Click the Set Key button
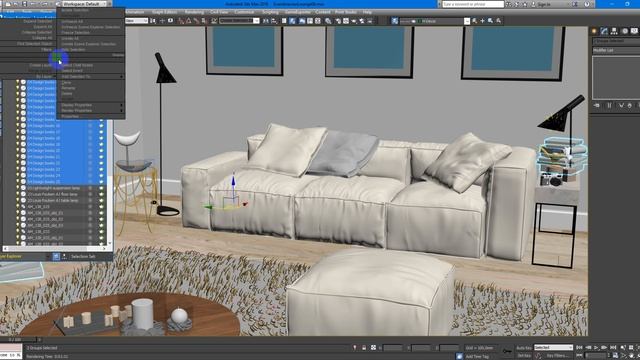This screenshot has width=640, height=360. click(x=524, y=356)
